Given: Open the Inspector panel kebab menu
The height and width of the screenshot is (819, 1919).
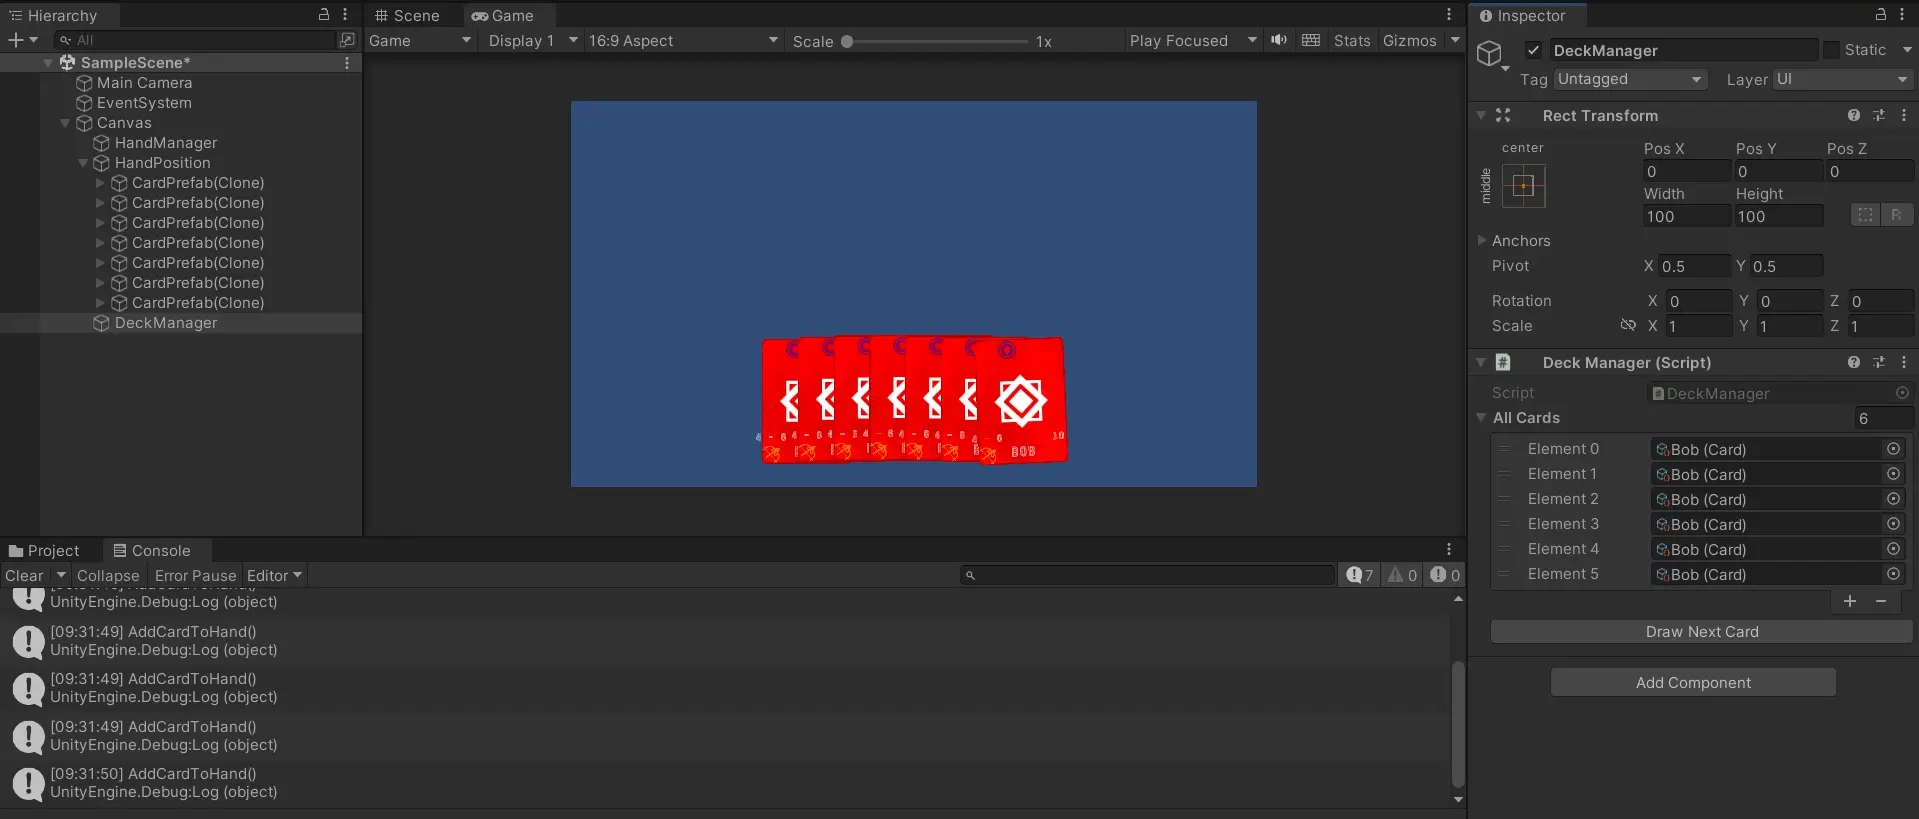Looking at the screenshot, I should [x=1902, y=14].
